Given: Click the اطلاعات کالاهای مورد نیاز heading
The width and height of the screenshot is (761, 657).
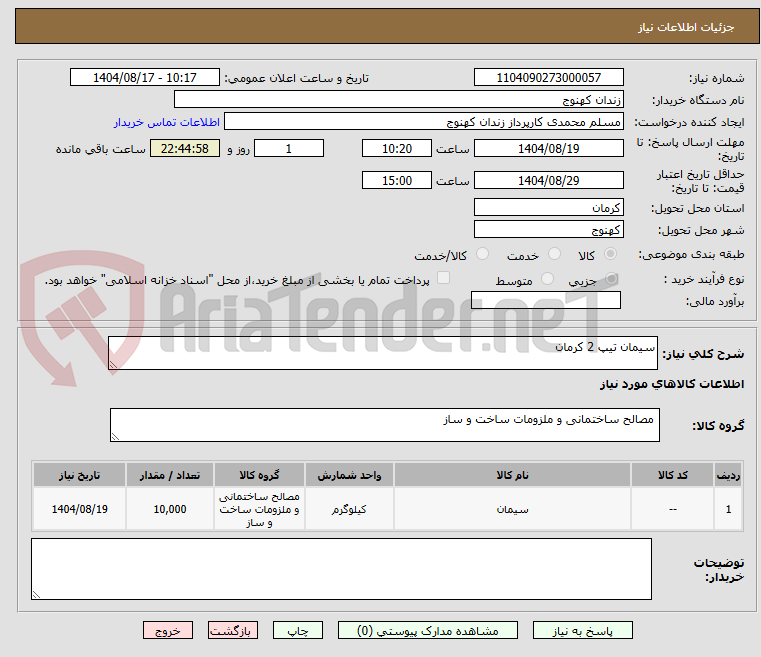Looking at the screenshot, I should (672, 384).
